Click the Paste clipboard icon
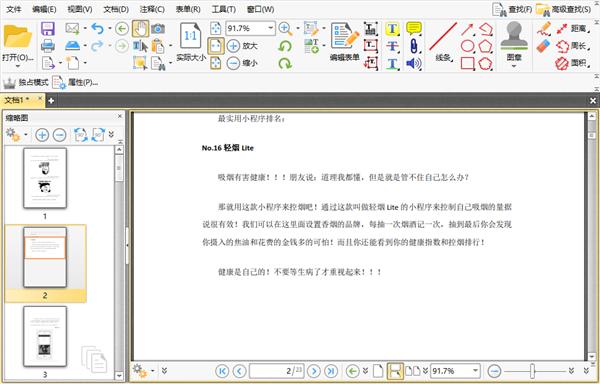The height and width of the screenshot is (384, 600). click(158, 46)
